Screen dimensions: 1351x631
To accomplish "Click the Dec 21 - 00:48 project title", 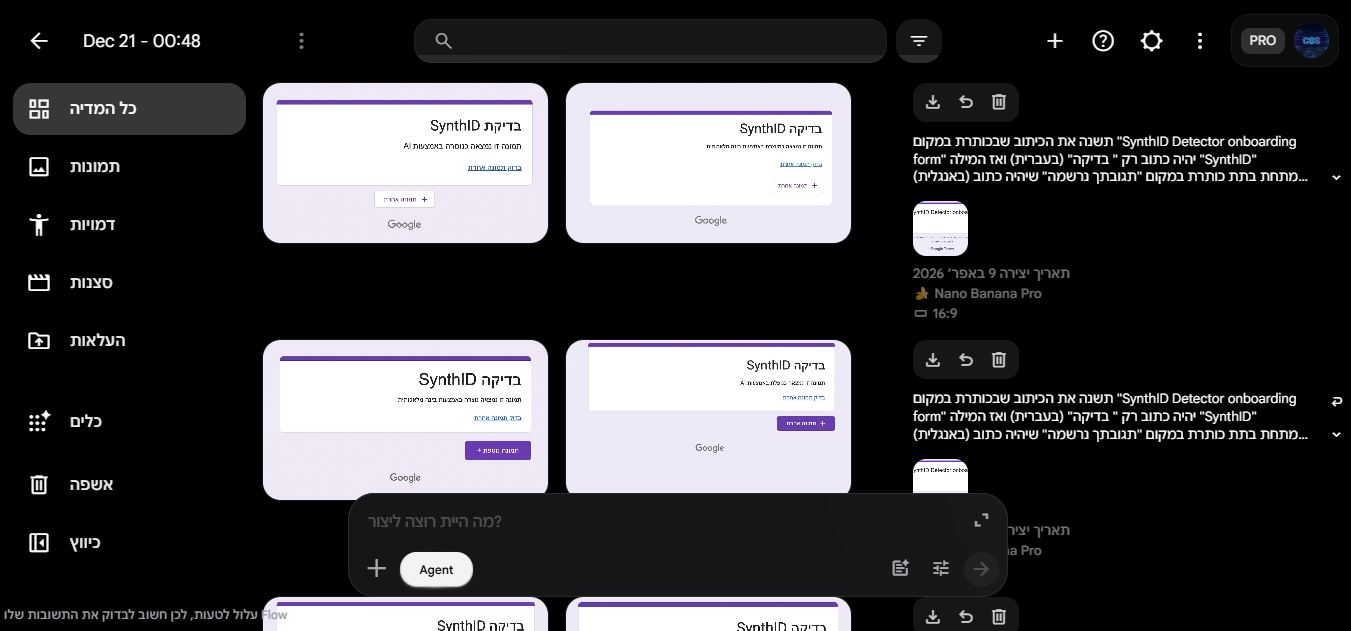I will [x=142, y=41].
